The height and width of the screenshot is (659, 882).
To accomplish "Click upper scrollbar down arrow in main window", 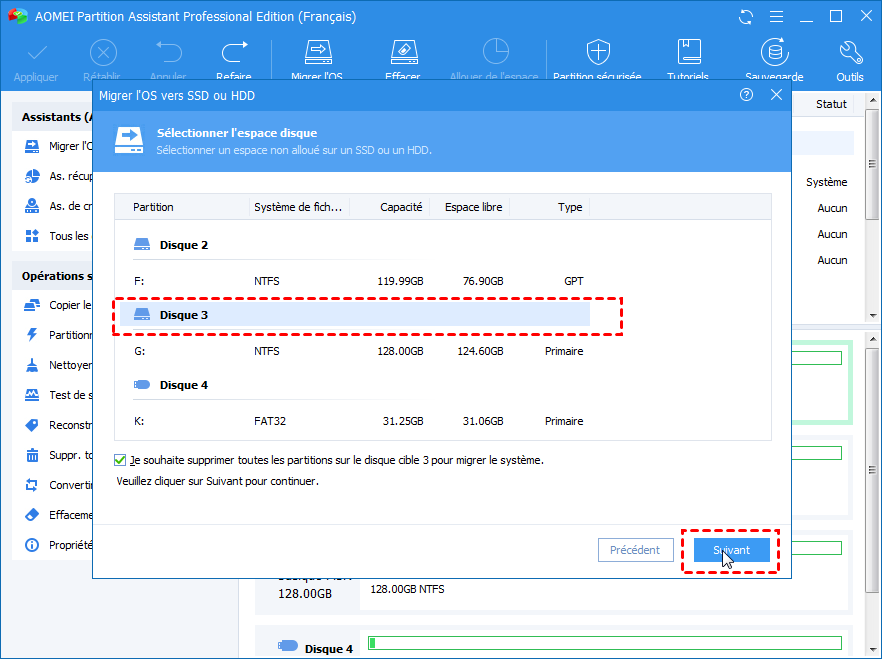I will point(872,315).
